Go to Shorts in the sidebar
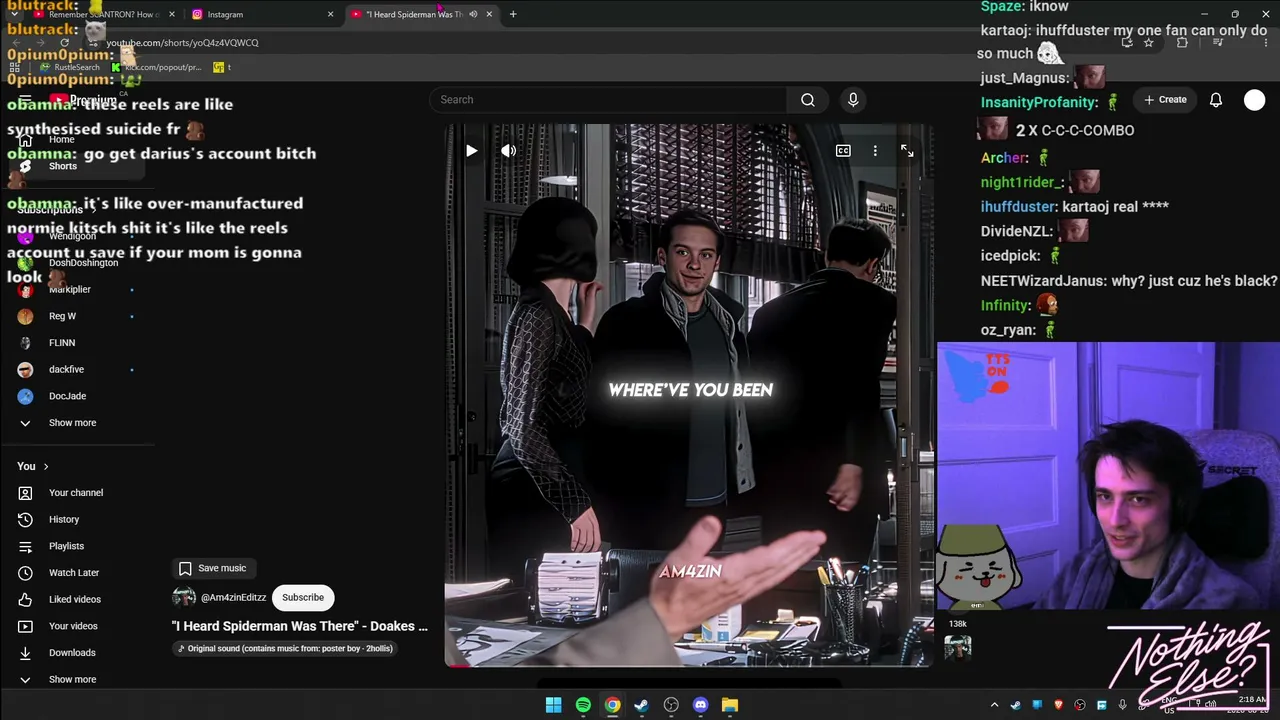 point(77,166)
